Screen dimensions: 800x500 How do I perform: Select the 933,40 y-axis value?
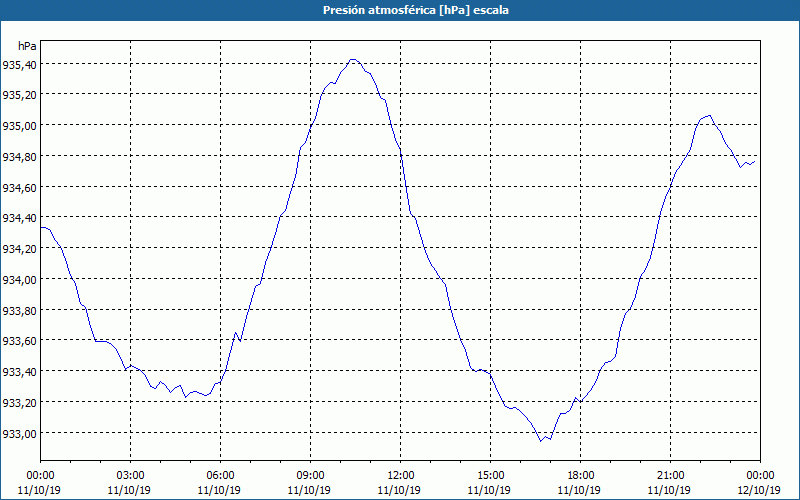click(x=19, y=372)
